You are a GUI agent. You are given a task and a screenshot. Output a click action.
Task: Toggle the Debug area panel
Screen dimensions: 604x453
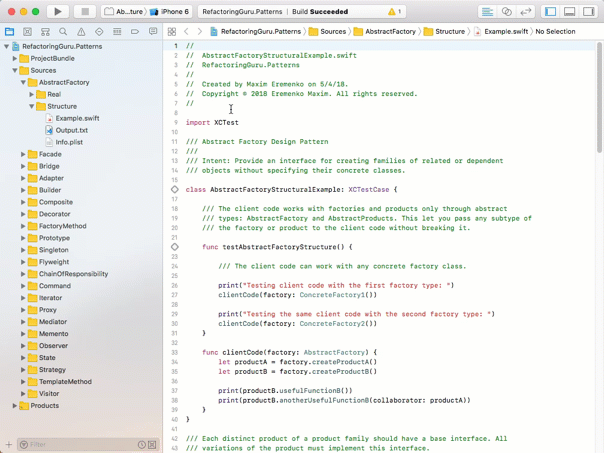pyautogui.click(x=569, y=12)
